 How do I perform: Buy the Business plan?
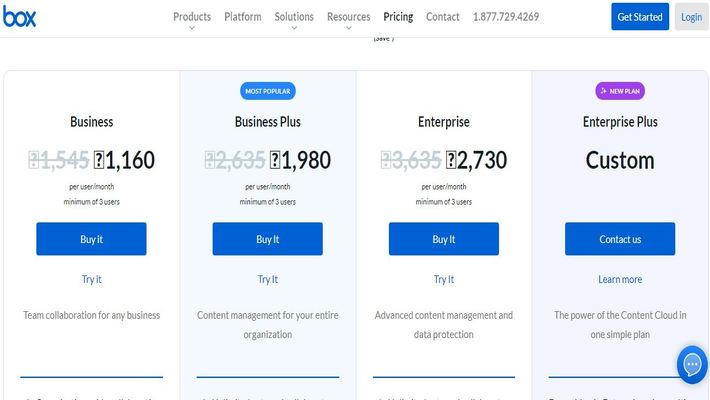pos(91,239)
